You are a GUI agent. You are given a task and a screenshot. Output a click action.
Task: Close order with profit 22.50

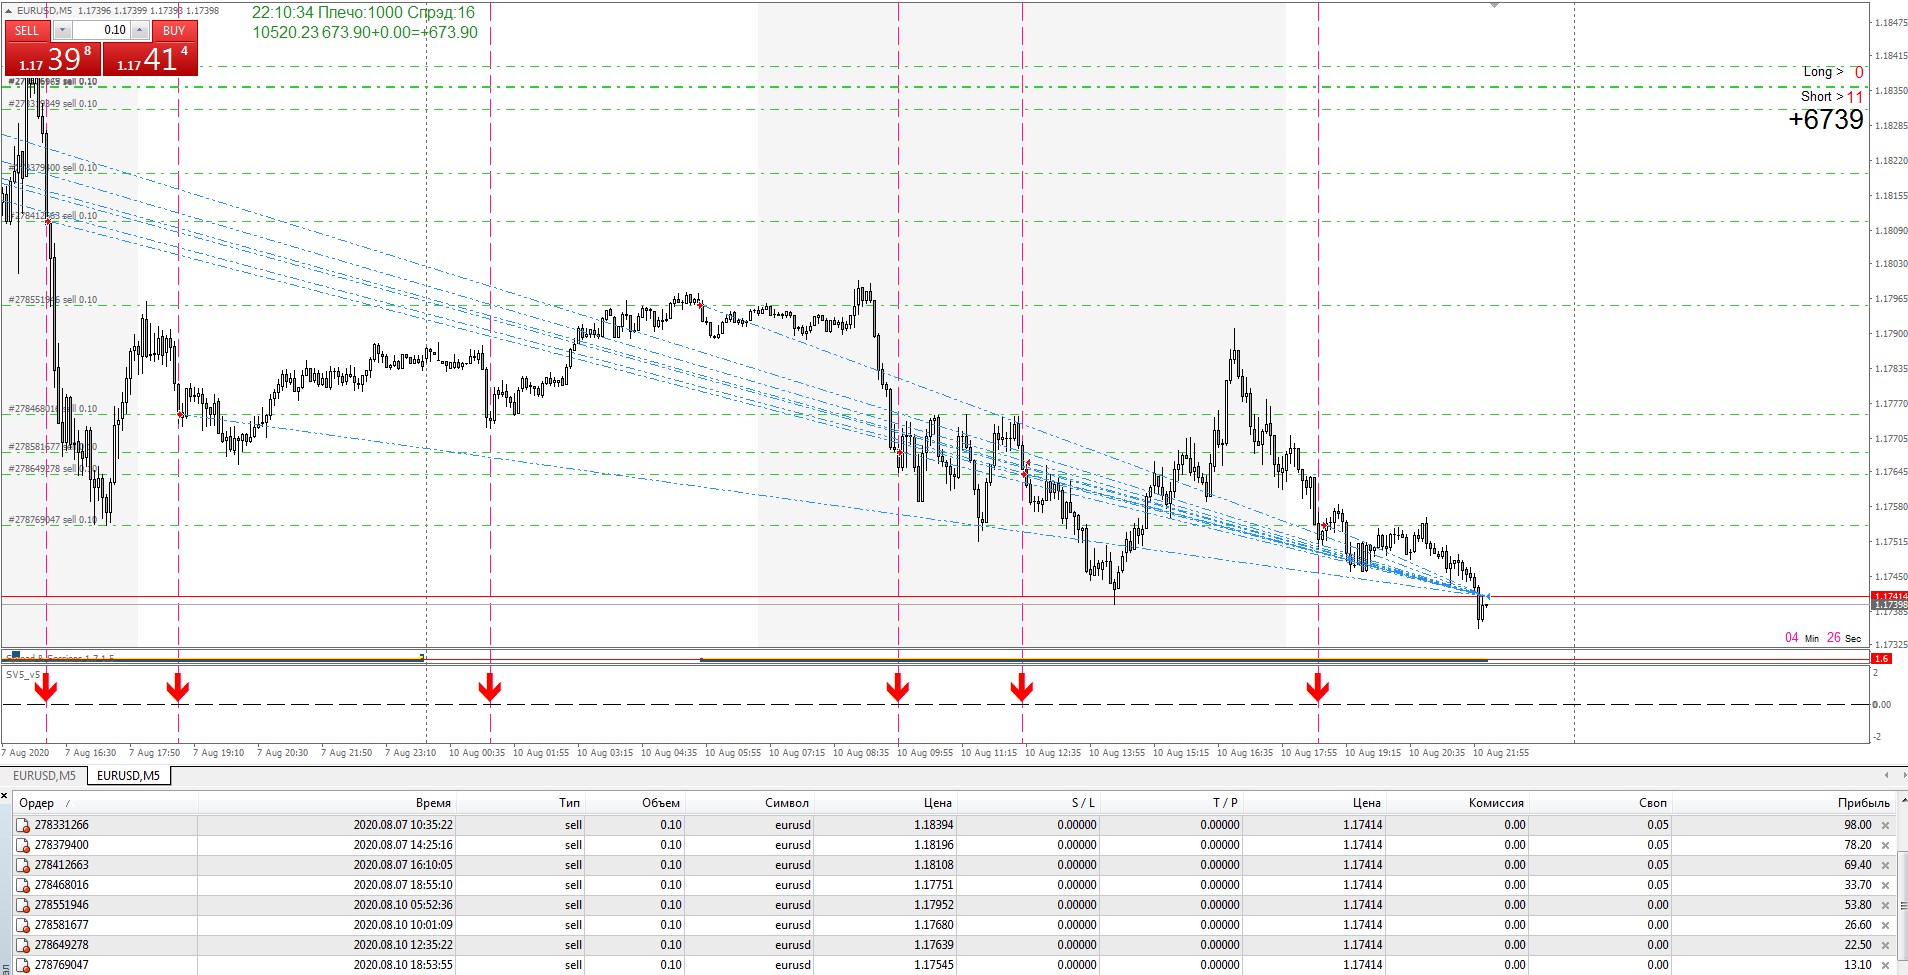pyautogui.click(x=1886, y=945)
